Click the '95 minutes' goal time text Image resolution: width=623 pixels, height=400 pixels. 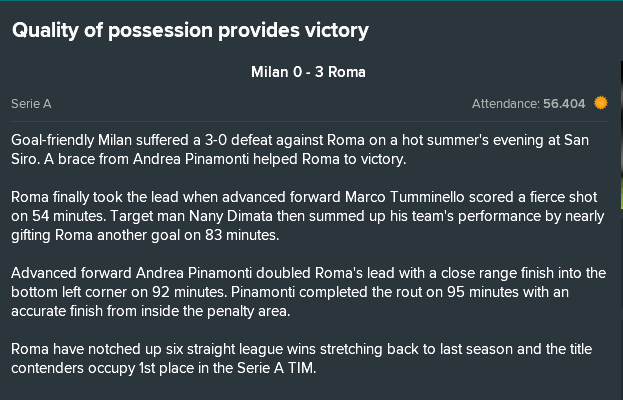coord(483,292)
